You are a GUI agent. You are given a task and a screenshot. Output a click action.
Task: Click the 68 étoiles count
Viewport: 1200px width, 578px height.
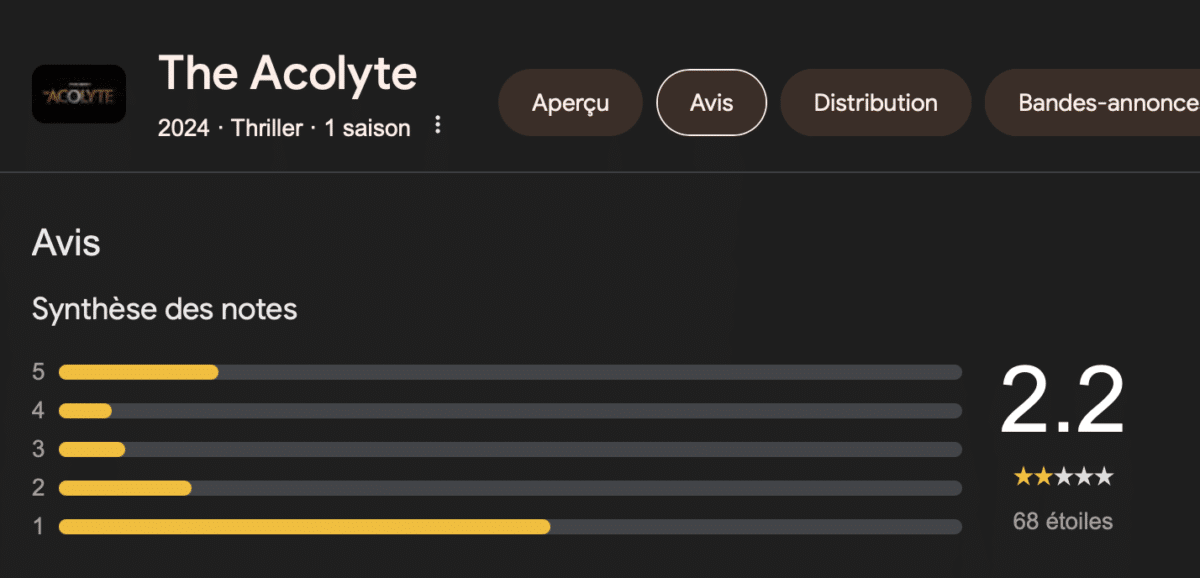(x=1063, y=521)
